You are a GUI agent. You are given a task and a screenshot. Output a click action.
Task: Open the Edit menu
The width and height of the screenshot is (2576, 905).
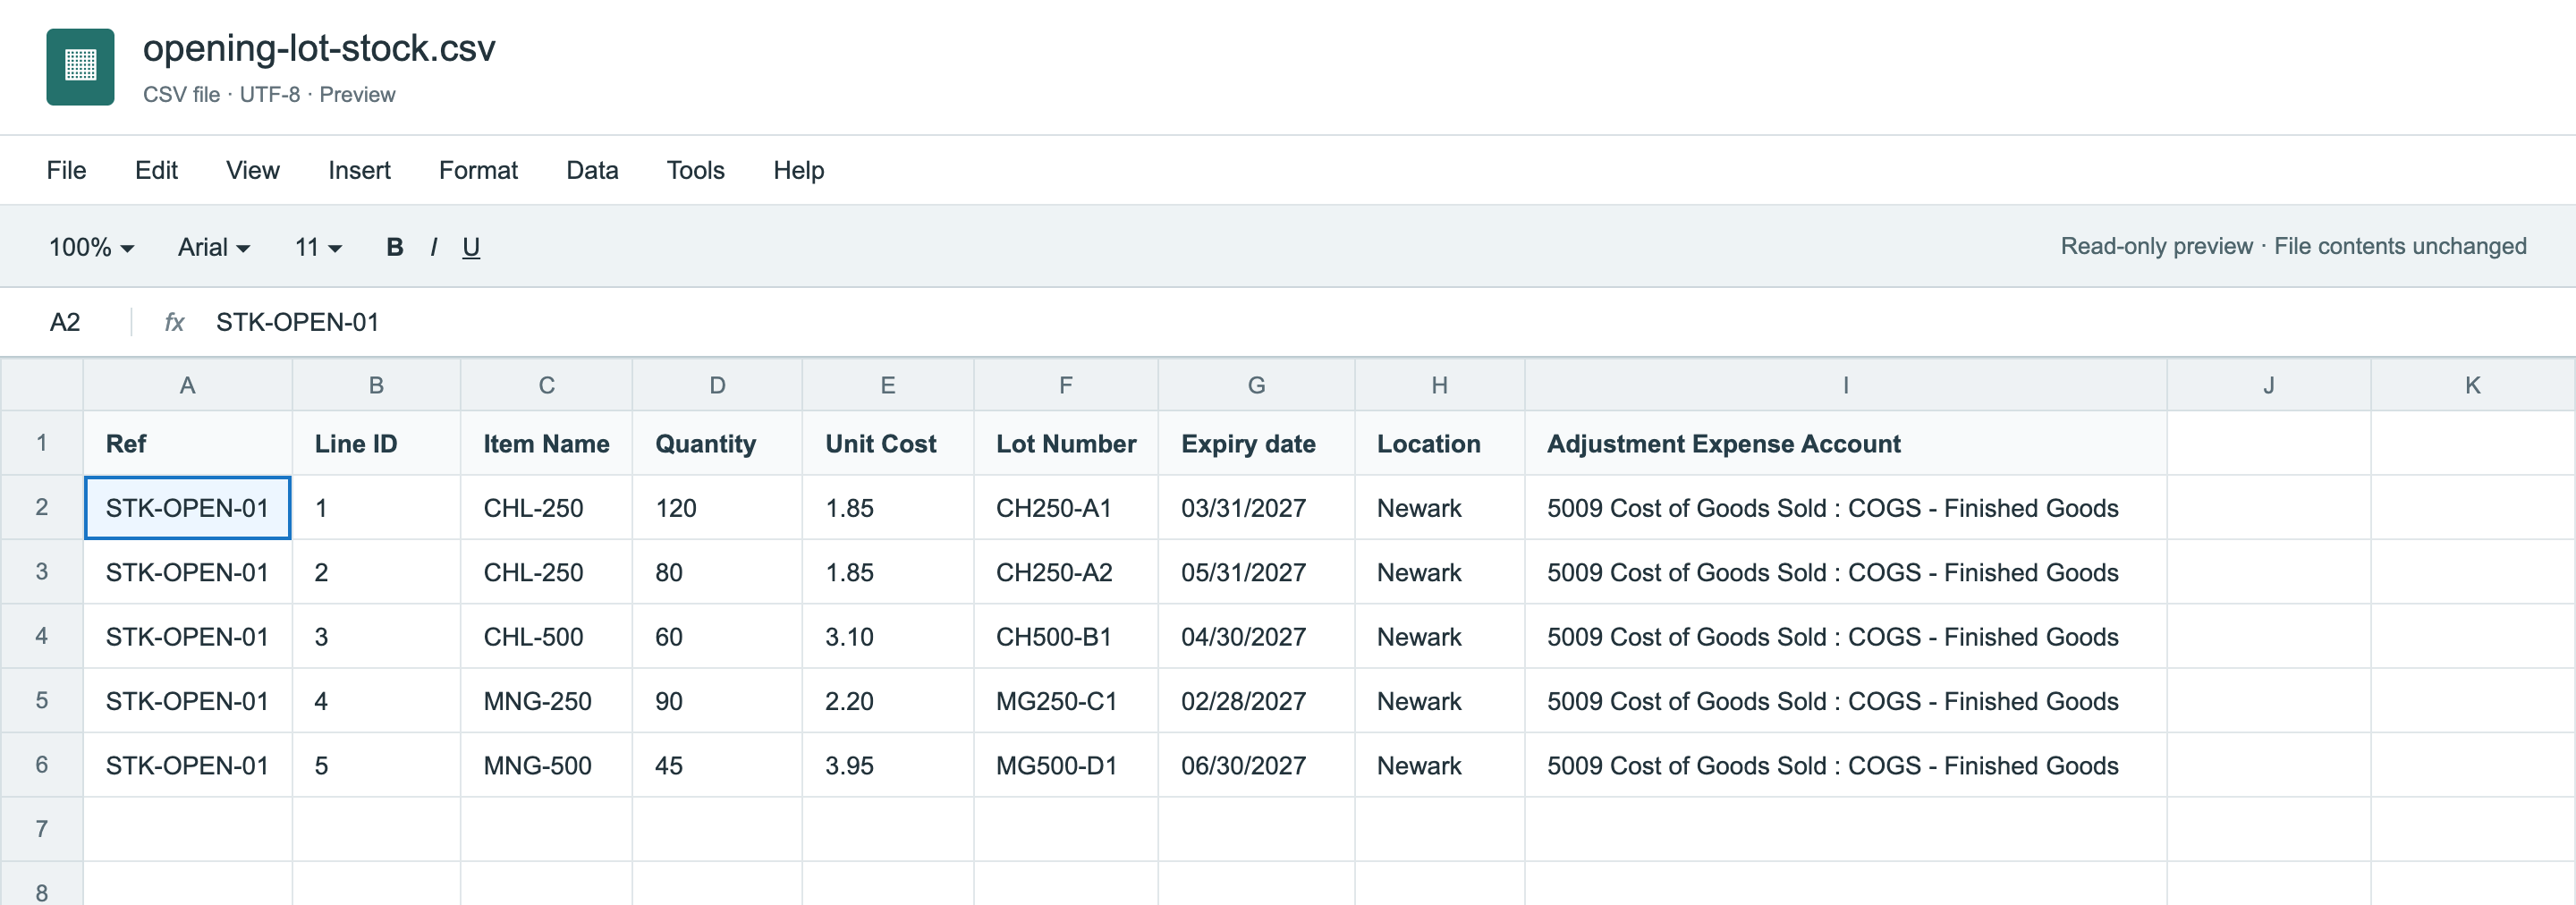click(156, 170)
